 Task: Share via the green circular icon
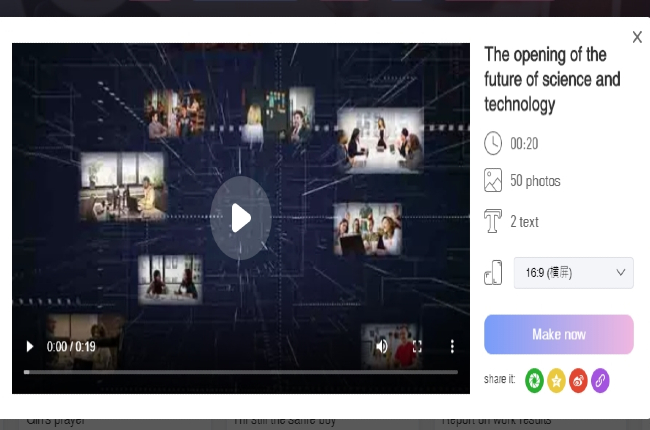[x=534, y=380]
